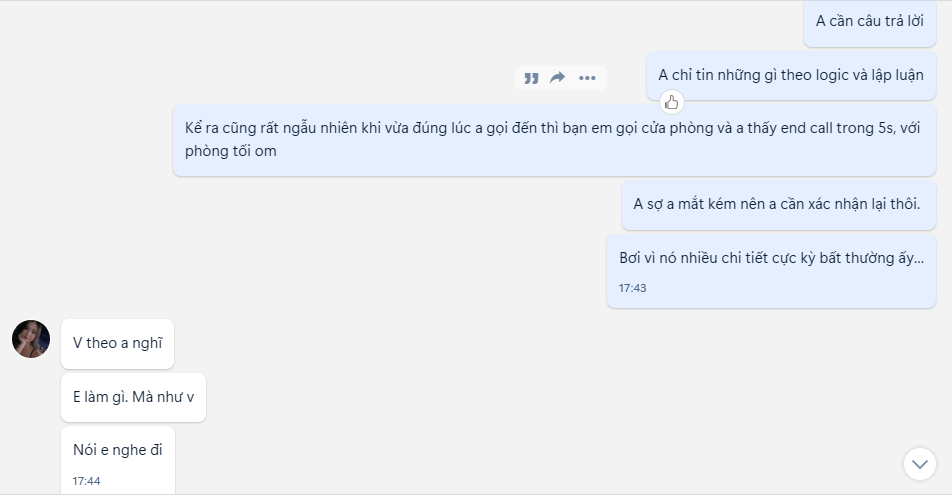Open the sender's profile avatar
952x501 pixels.
tap(31, 339)
